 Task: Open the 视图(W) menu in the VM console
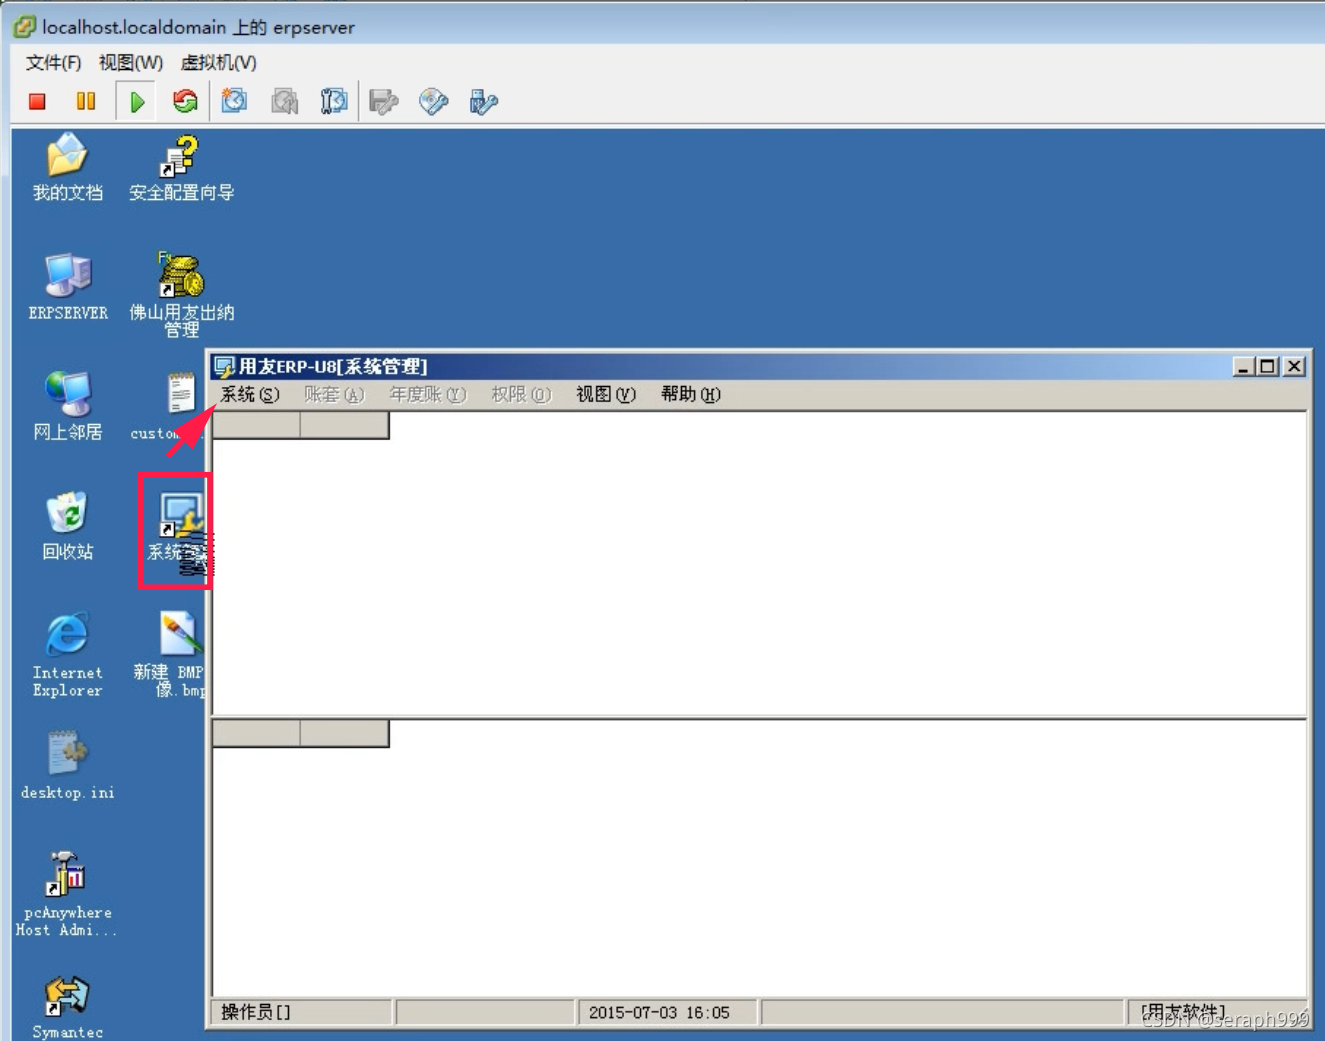131,62
